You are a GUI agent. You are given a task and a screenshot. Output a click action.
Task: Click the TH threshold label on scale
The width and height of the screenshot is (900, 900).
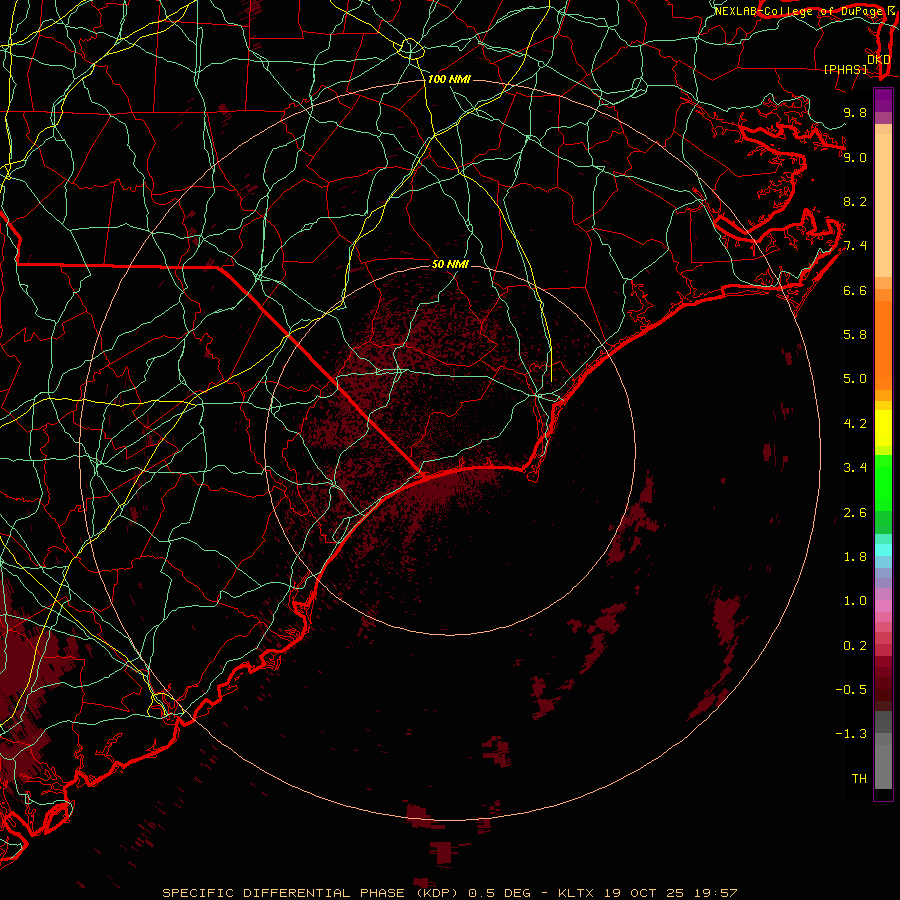[859, 779]
